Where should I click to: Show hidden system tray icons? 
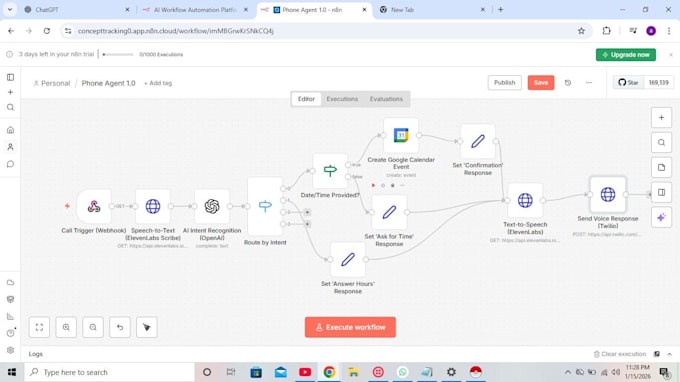(567, 372)
